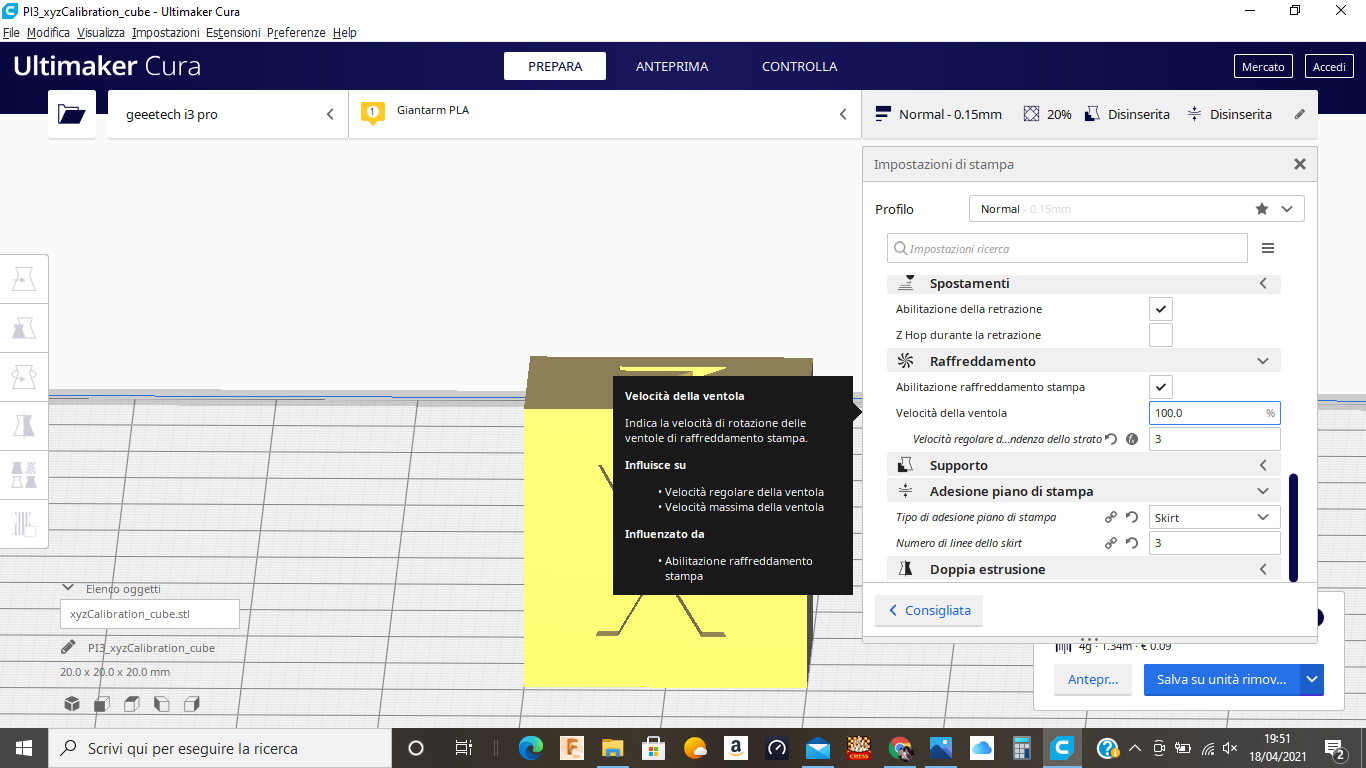Reset the skirt line count value
The width and height of the screenshot is (1366, 768).
click(1132, 543)
